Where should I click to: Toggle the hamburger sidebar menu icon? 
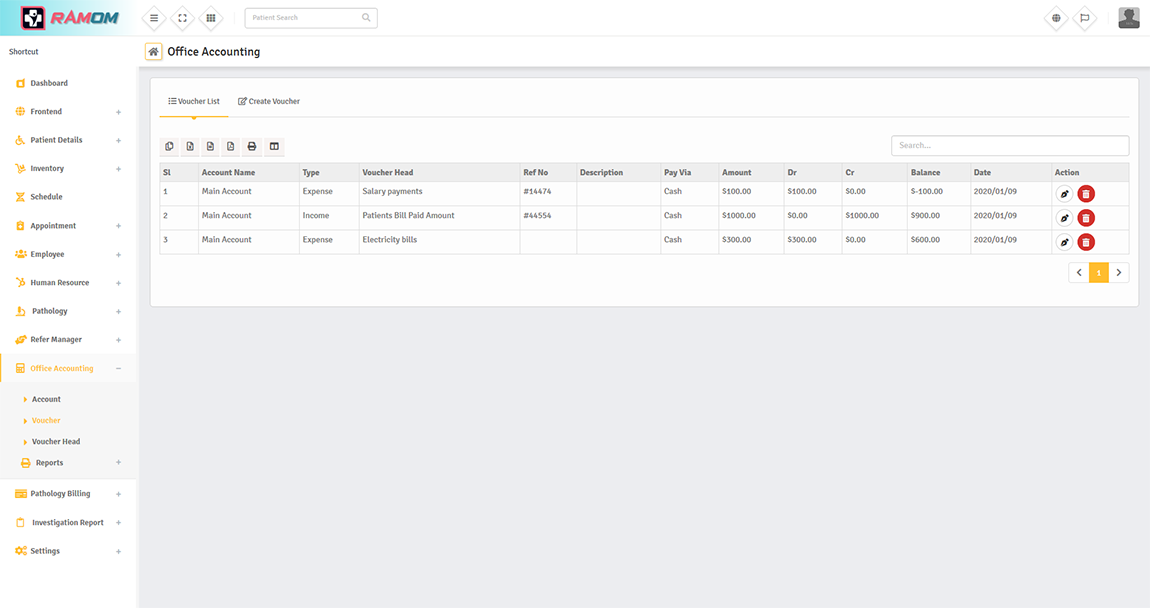pos(154,18)
